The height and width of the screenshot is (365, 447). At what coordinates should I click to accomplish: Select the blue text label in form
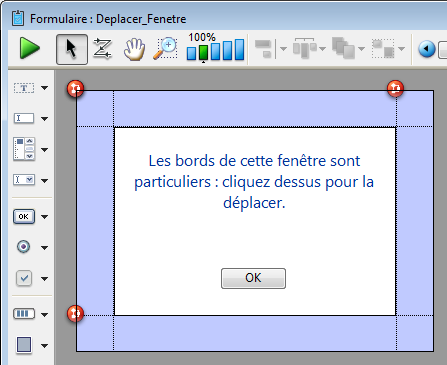click(254, 182)
